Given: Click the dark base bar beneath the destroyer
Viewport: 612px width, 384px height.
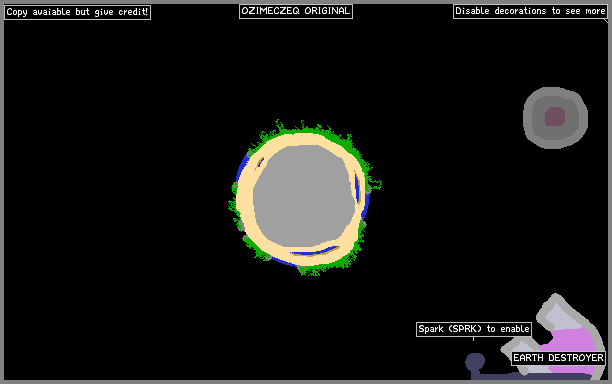Looking at the screenshot, I should click(x=531, y=377).
